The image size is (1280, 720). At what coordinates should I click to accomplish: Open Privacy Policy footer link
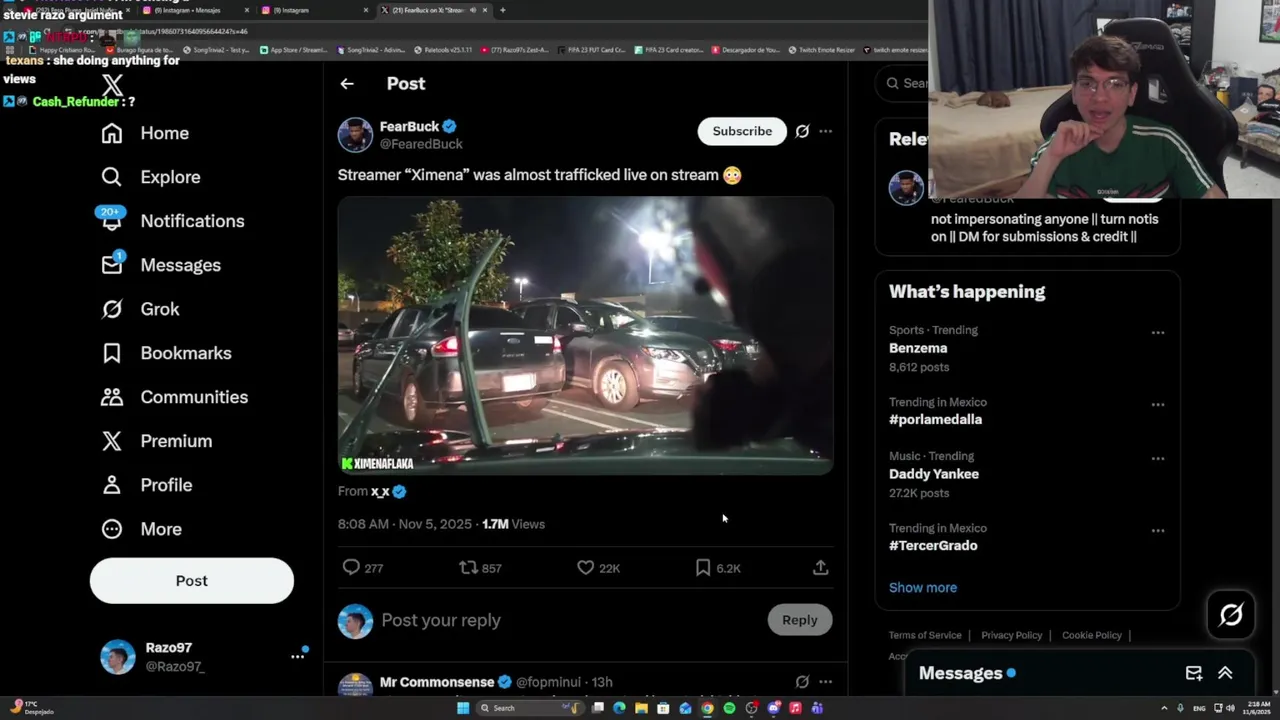click(x=1012, y=635)
